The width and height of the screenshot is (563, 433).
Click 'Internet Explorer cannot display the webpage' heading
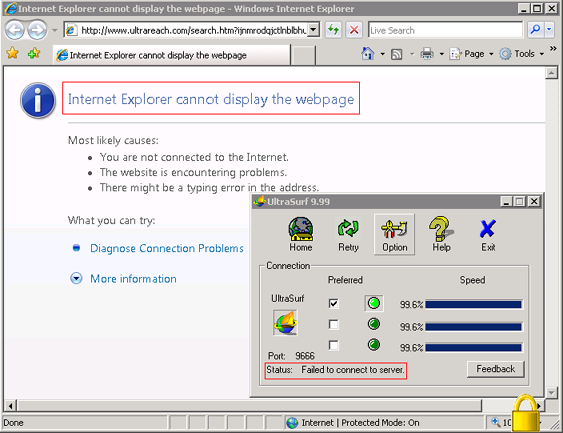tap(211, 99)
